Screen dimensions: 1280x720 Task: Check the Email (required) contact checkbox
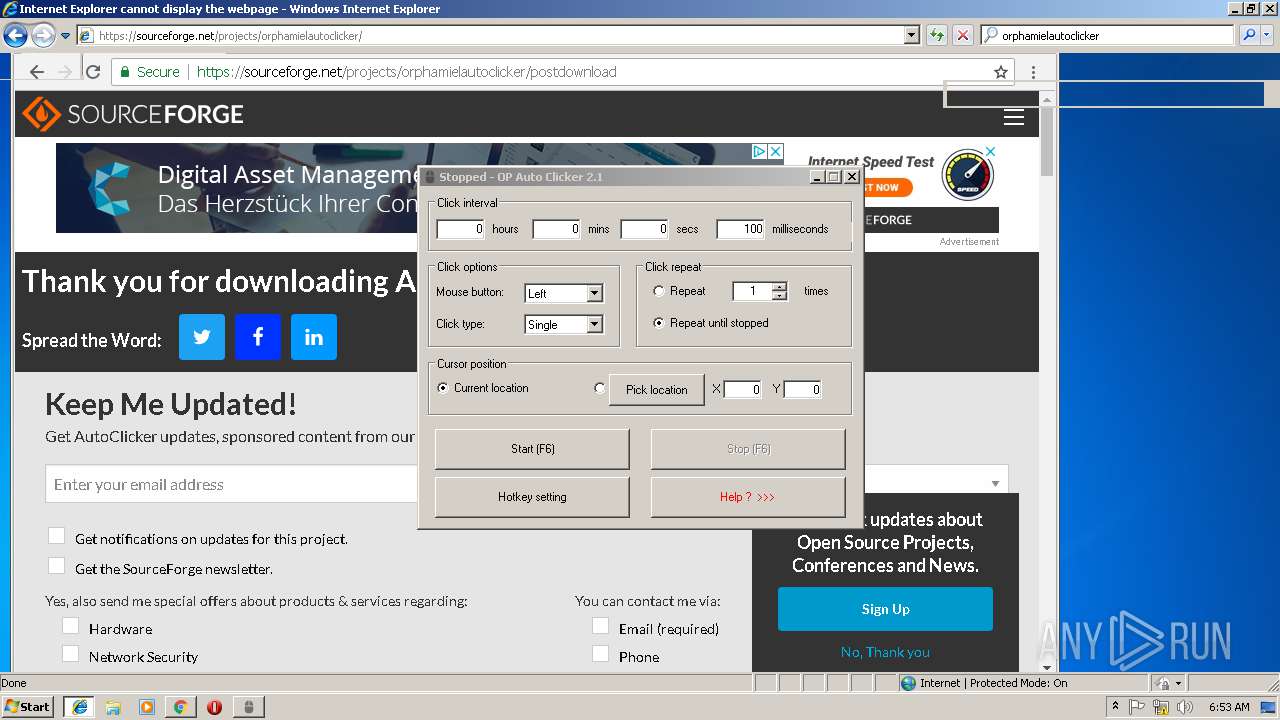(600, 626)
